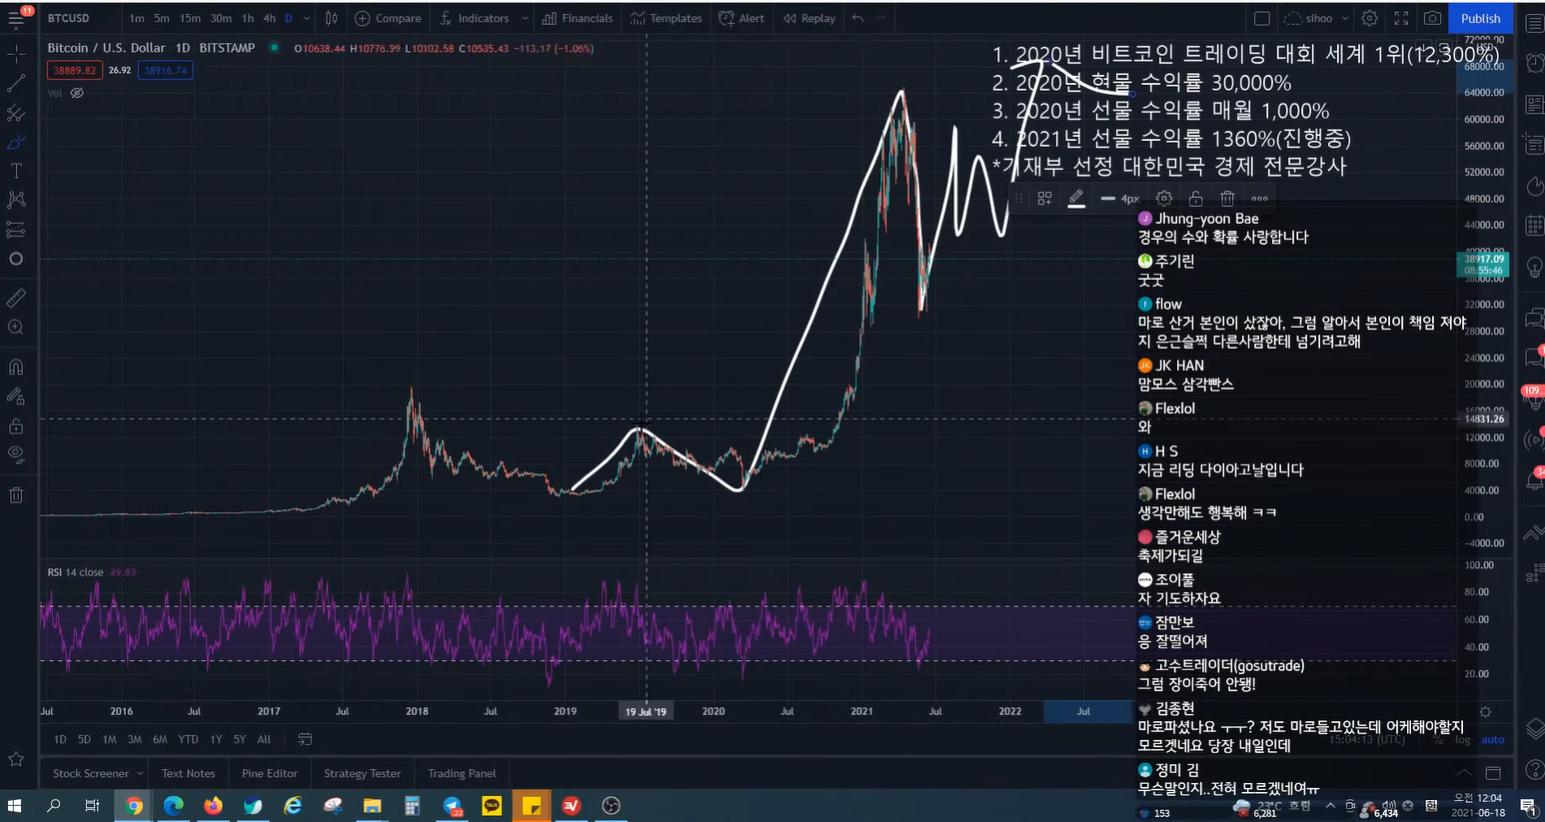This screenshot has width=1545, height=822.
Task: Enter fullscreen mode
Action: click(1401, 18)
